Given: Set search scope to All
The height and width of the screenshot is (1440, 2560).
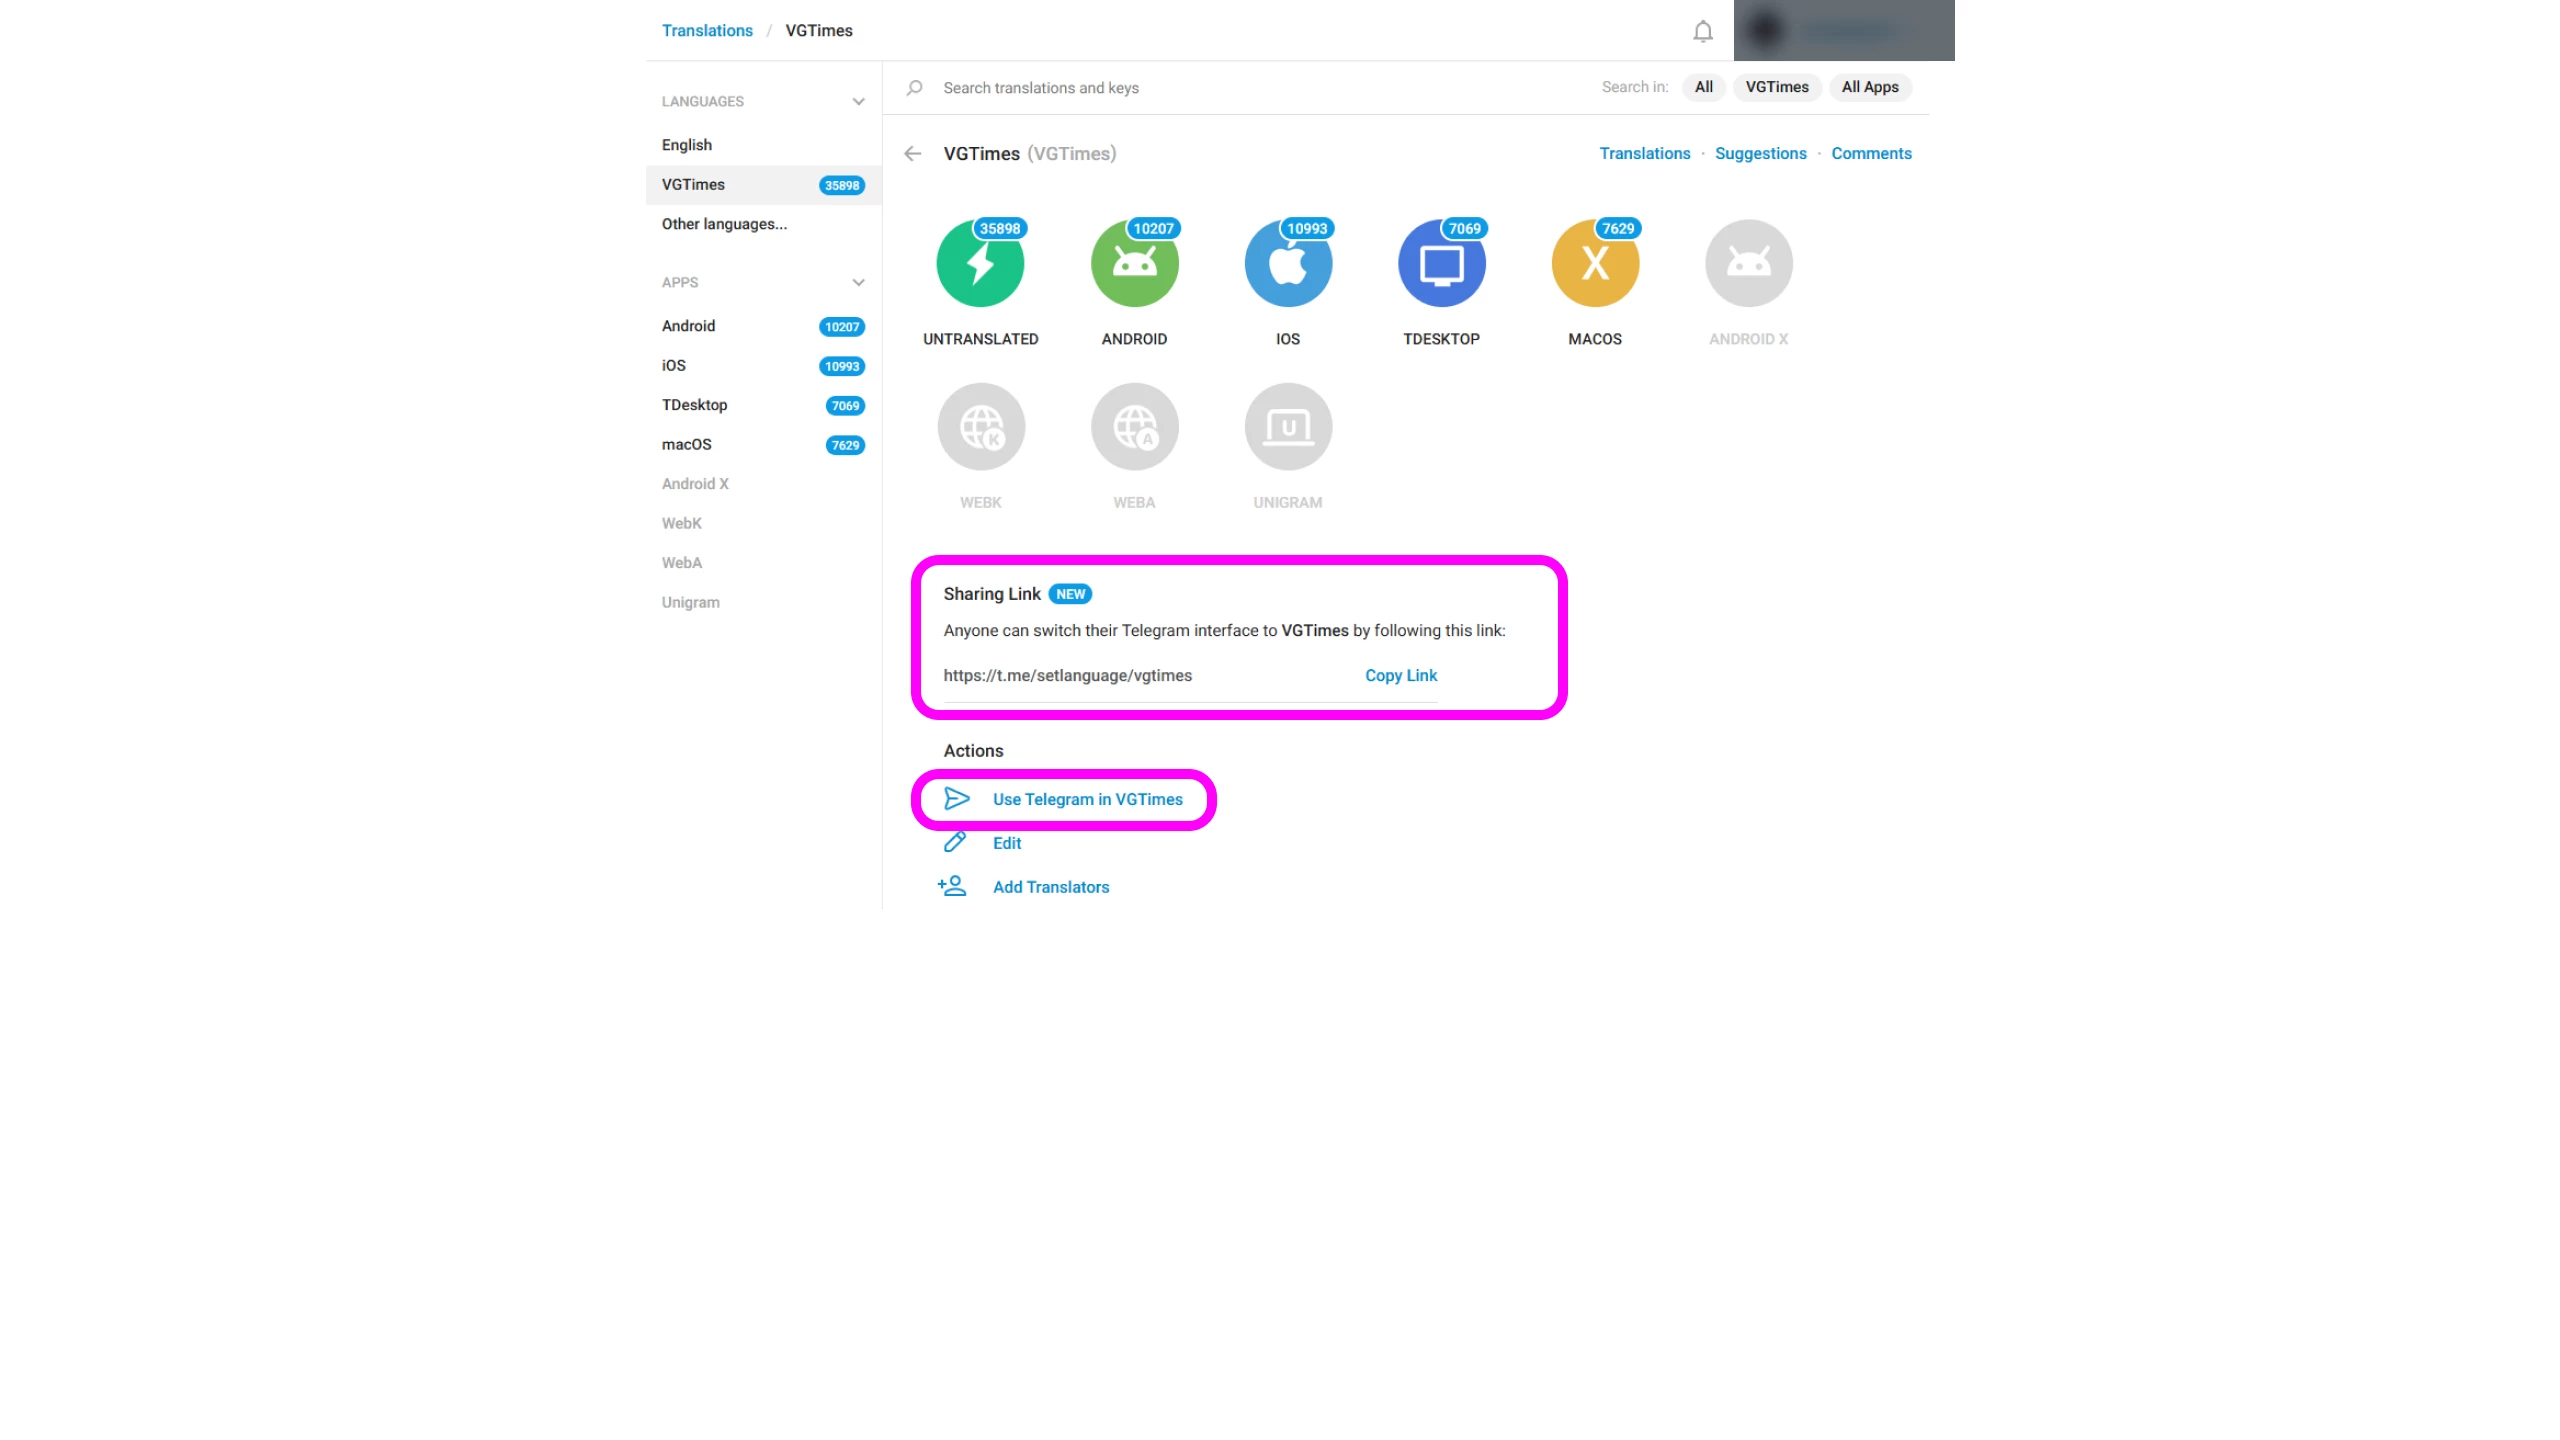Looking at the screenshot, I should (1703, 87).
